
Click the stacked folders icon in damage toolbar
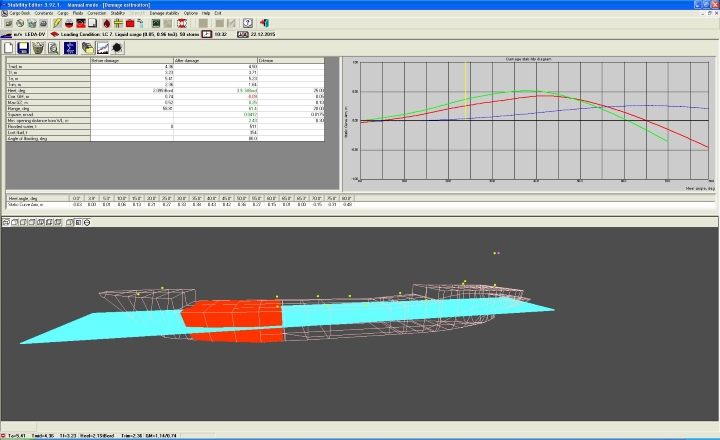coord(88,48)
